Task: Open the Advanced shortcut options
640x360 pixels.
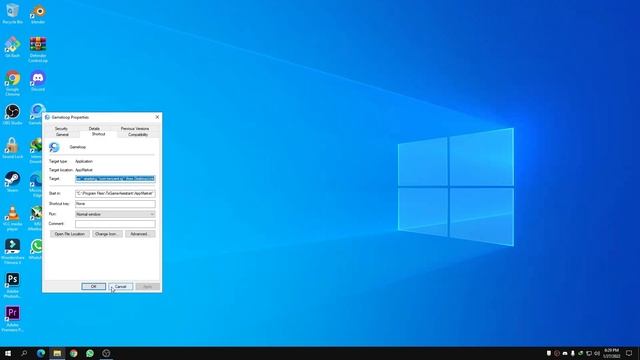Action: 139,234
